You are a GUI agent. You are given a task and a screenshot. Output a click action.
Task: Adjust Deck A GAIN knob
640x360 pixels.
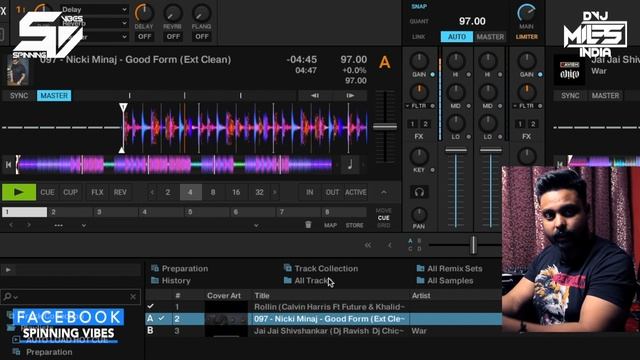[x=419, y=61]
